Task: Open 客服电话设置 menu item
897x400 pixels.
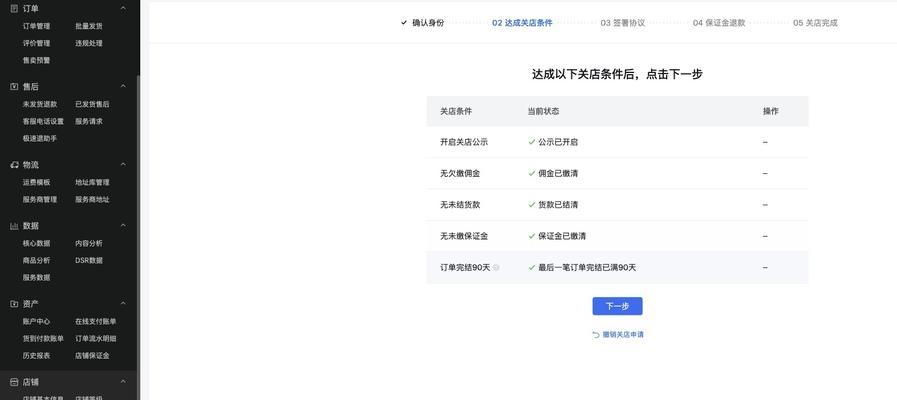Action: 43,121
